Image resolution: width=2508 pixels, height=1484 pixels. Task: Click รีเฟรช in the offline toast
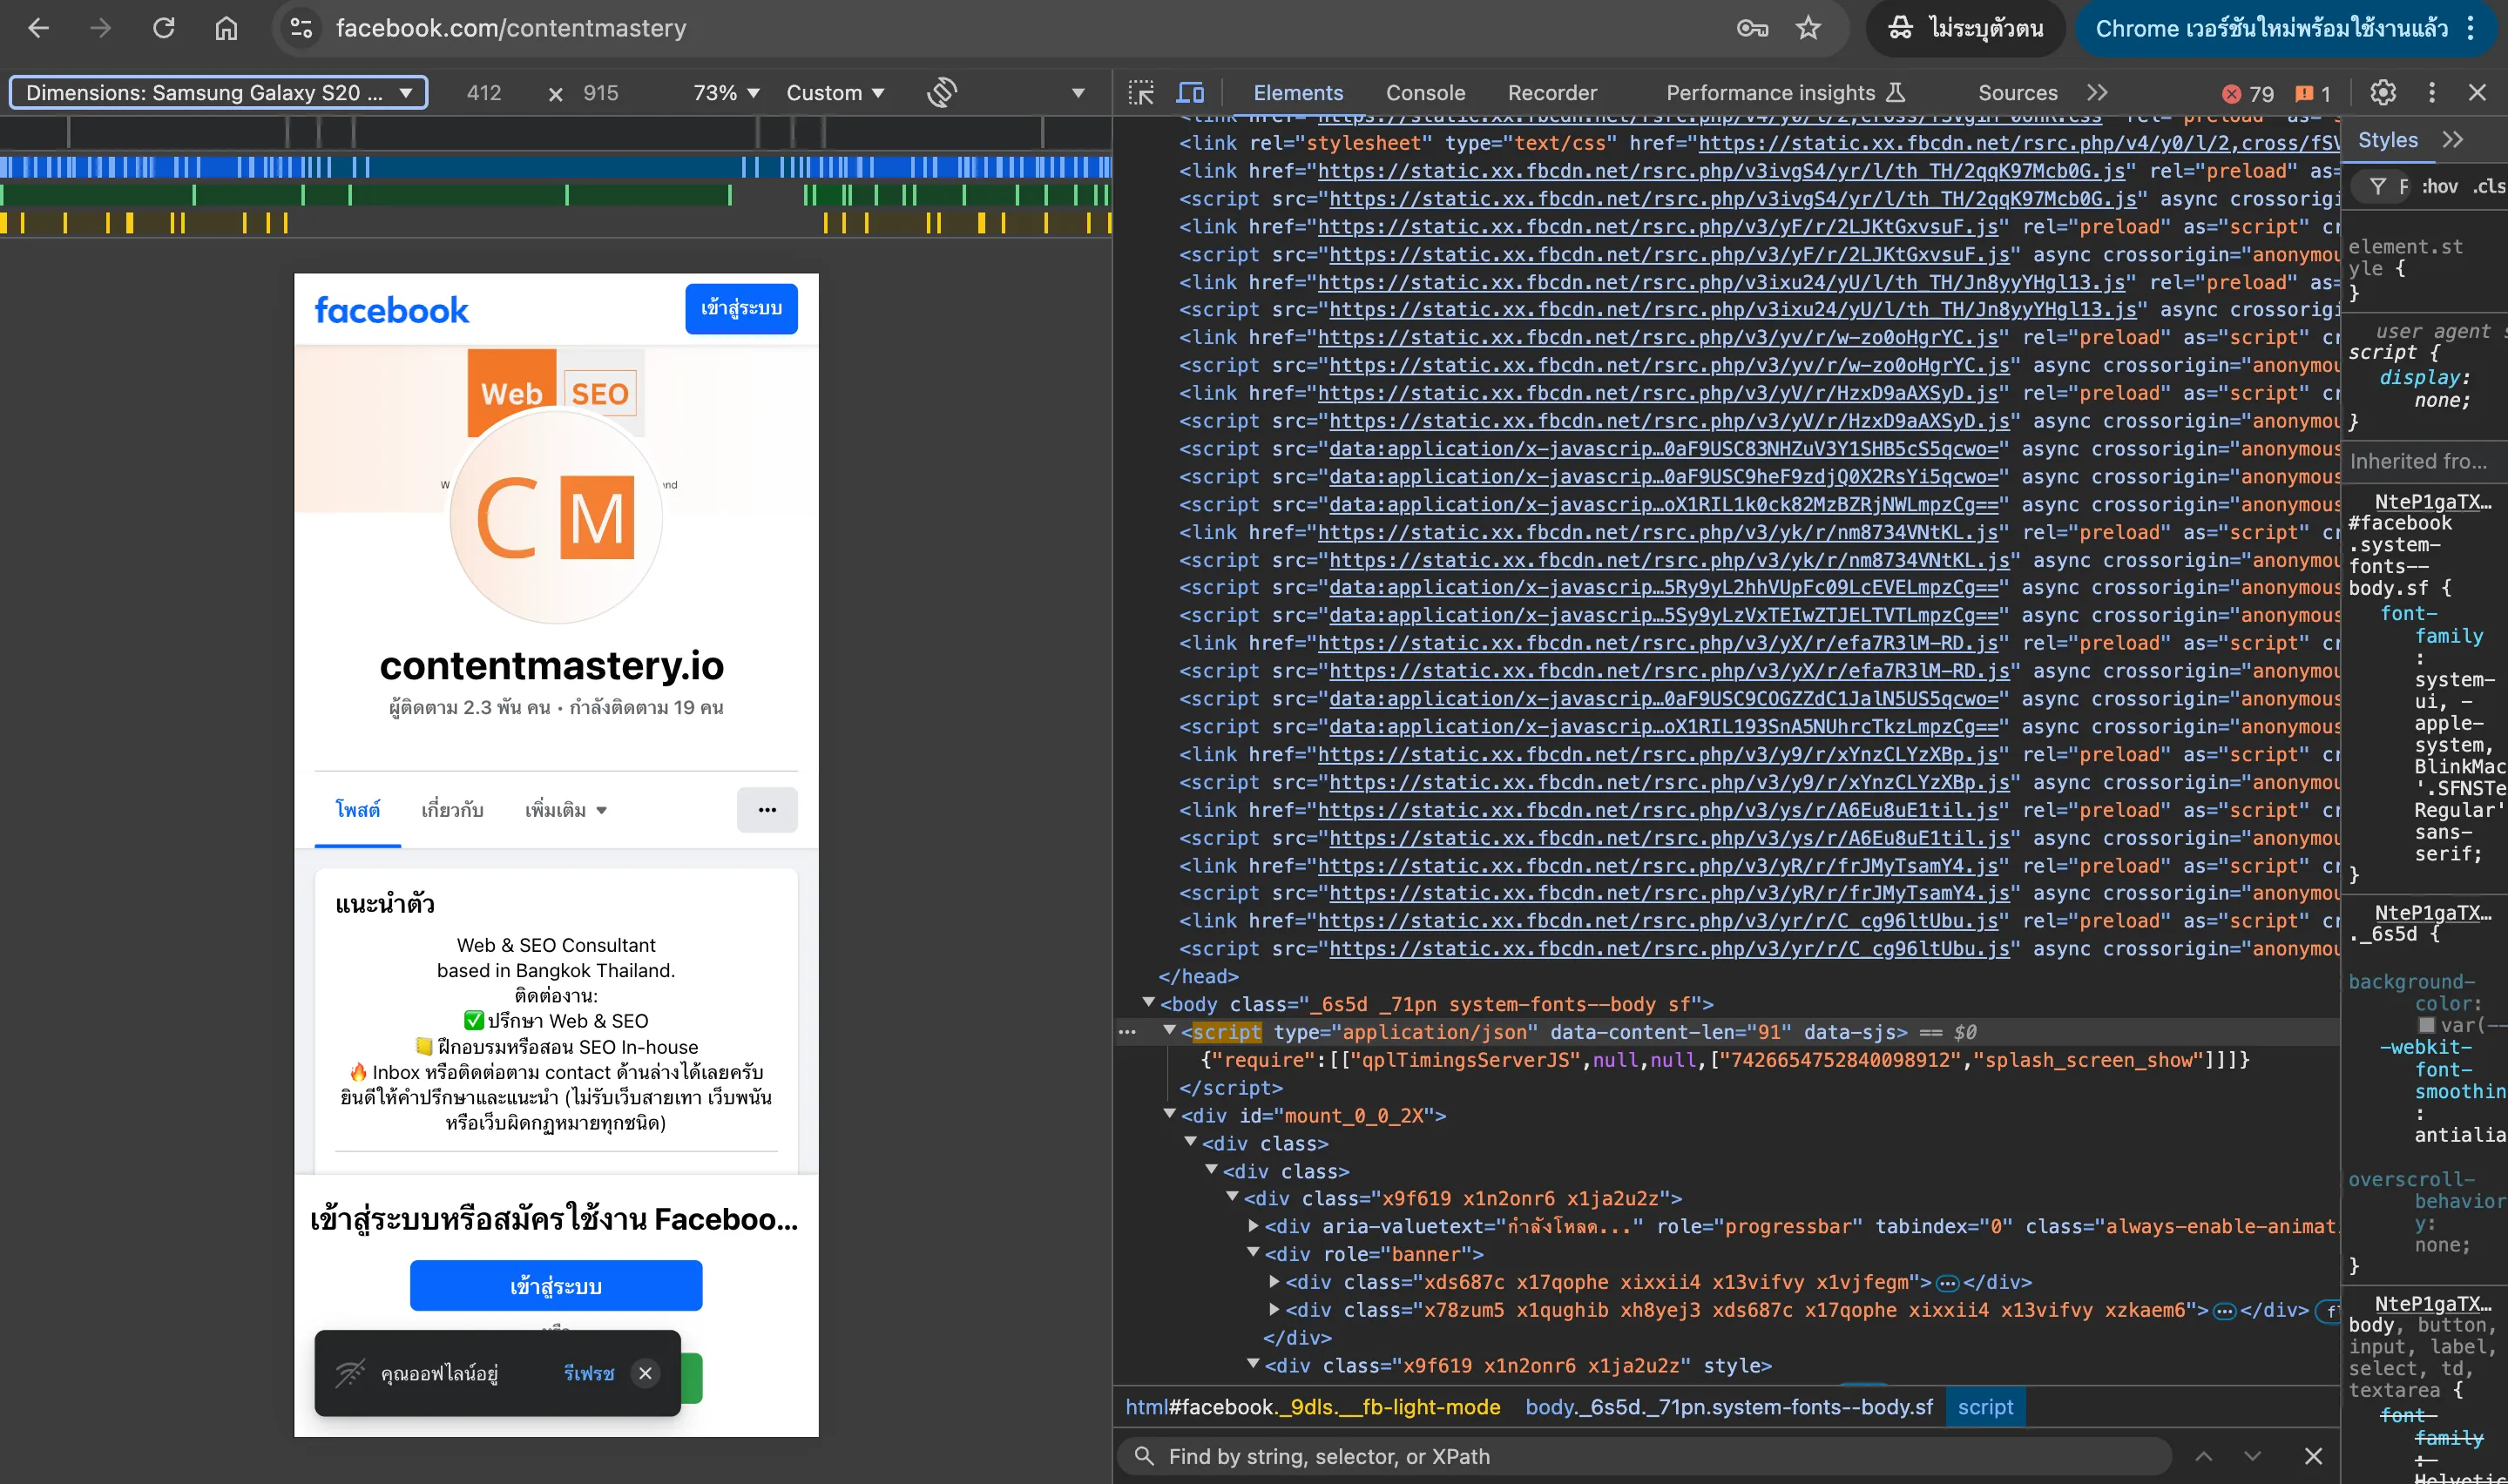pyautogui.click(x=589, y=1373)
